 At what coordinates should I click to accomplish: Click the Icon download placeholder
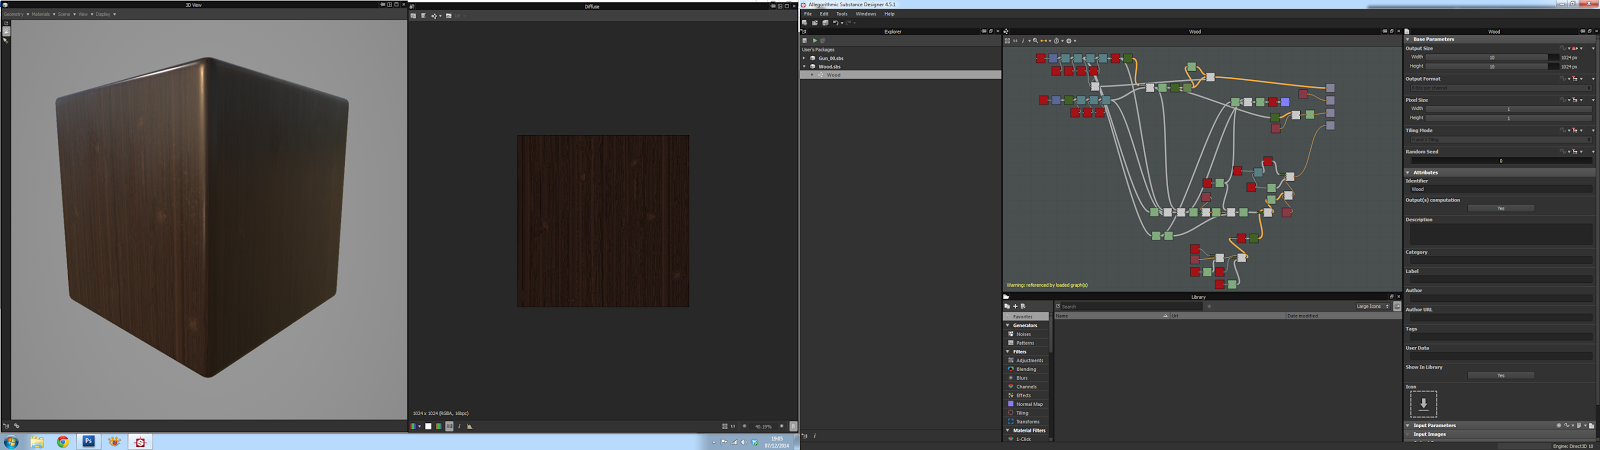pyautogui.click(x=1423, y=404)
